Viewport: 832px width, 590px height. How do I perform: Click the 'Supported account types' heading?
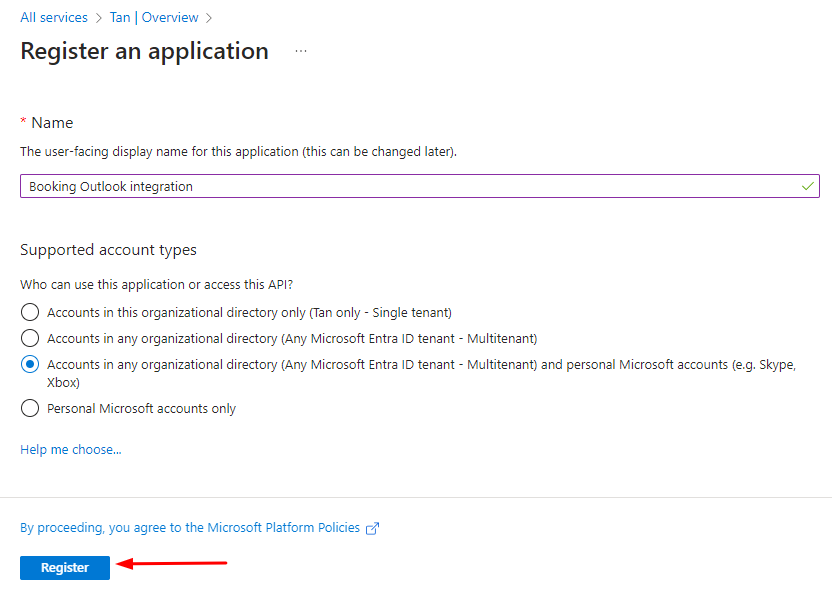(x=108, y=250)
